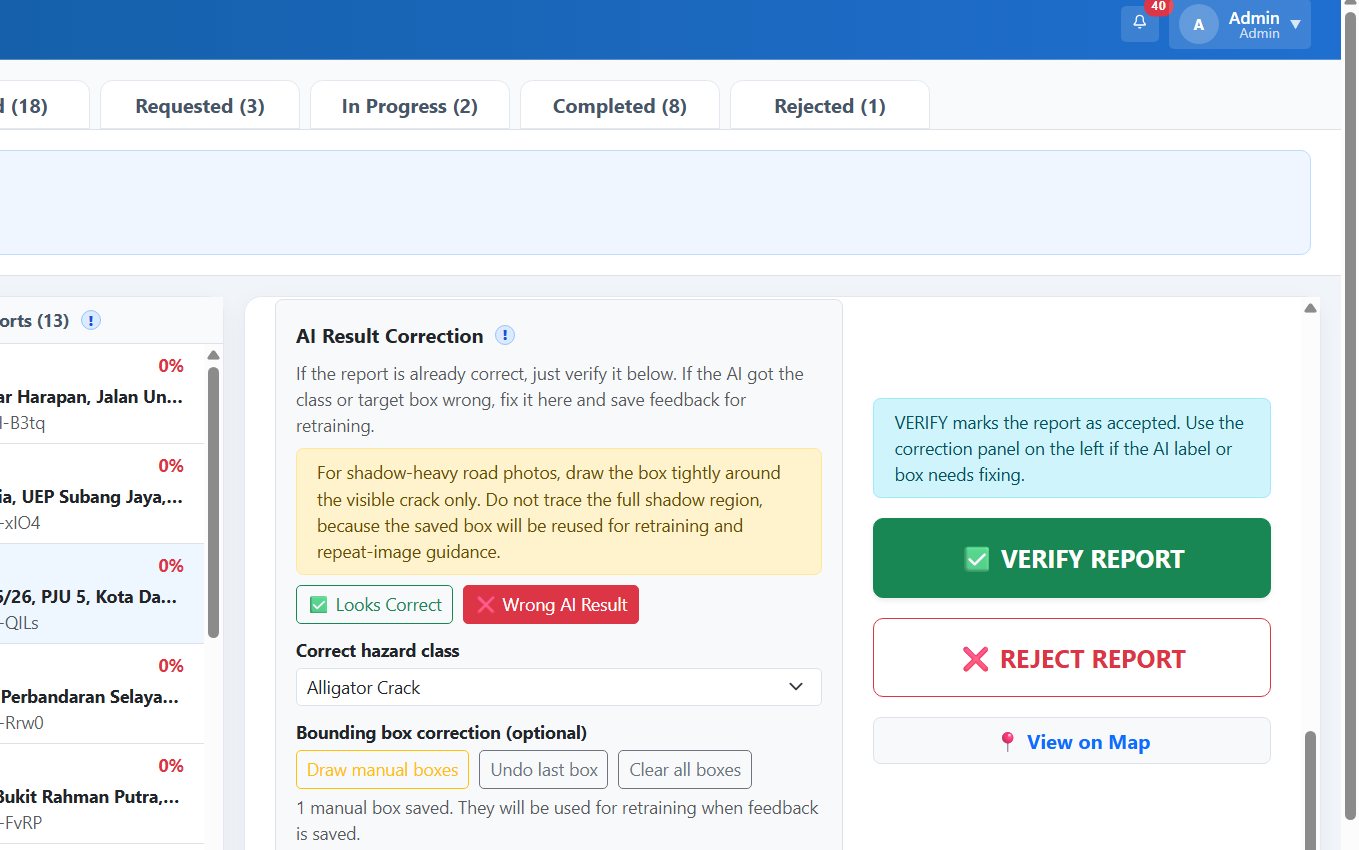Clear all boxes
1359x850 pixels.
(685, 769)
